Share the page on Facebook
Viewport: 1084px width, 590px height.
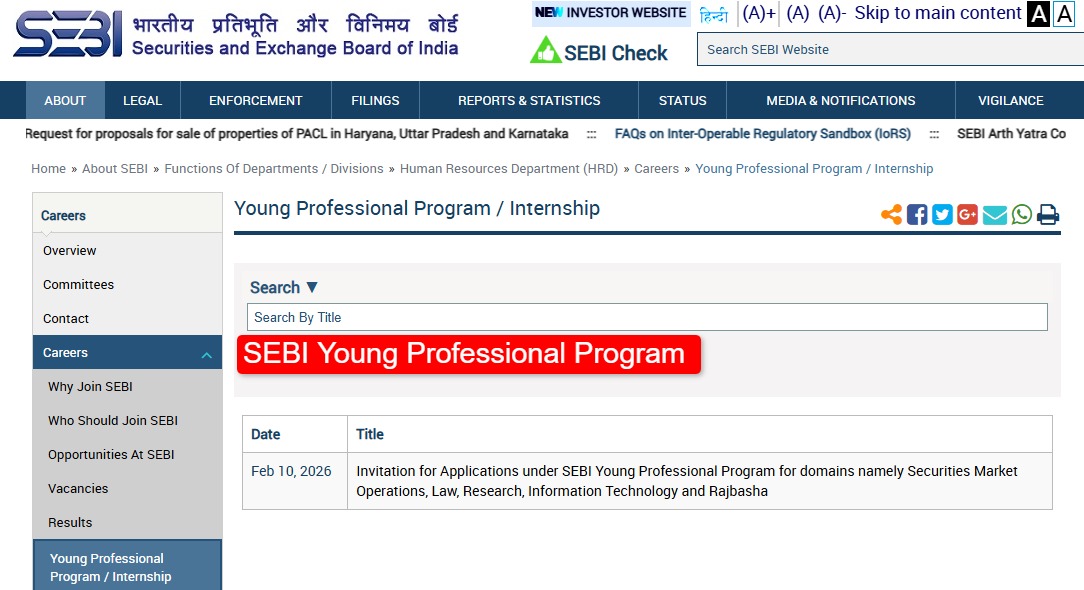(x=917, y=215)
